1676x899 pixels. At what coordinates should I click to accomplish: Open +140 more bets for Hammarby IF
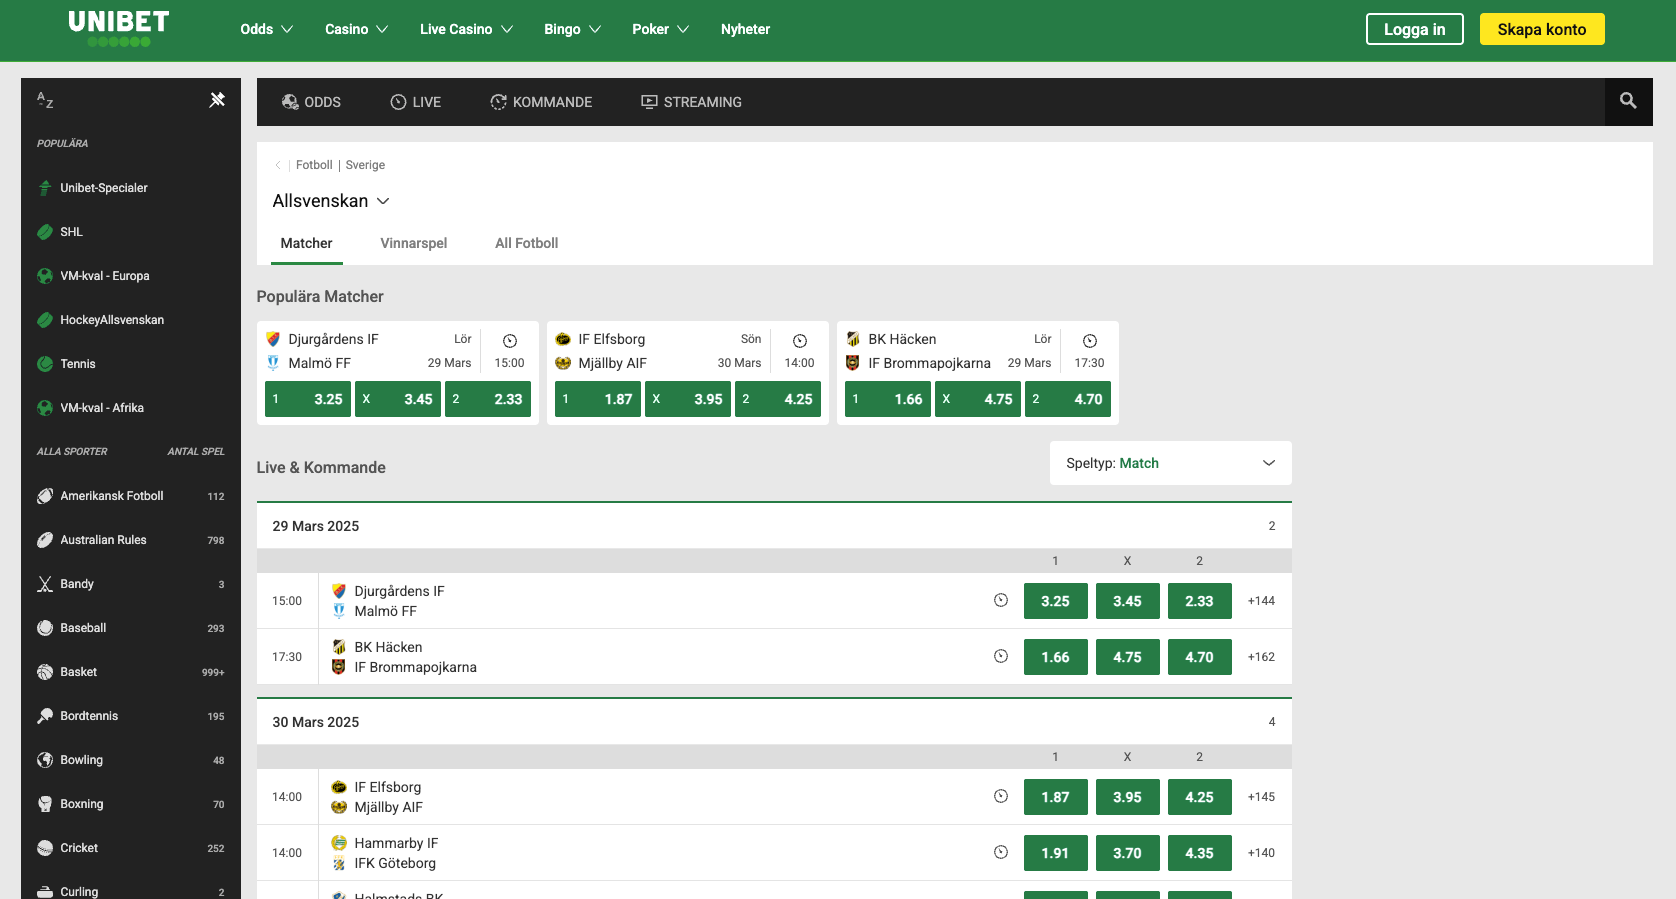pos(1261,853)
